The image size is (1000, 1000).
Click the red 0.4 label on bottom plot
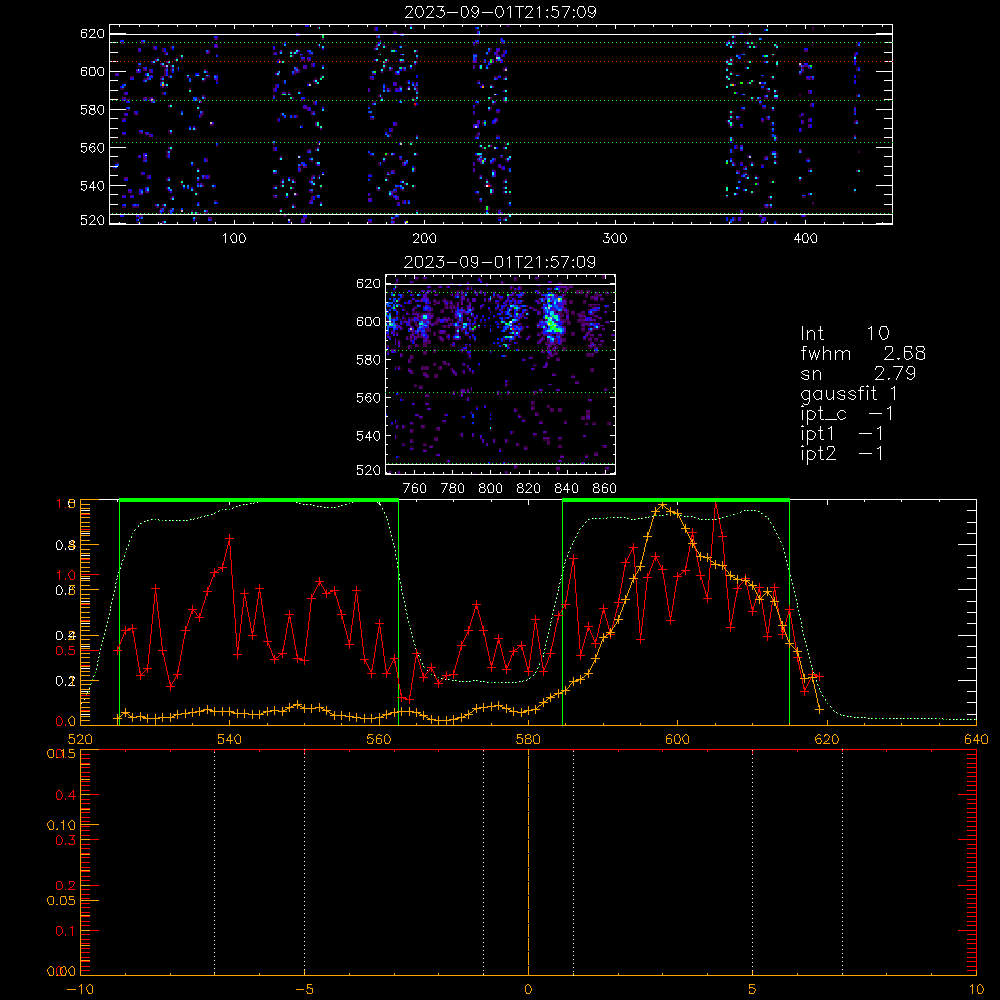(x=66, y=795)
